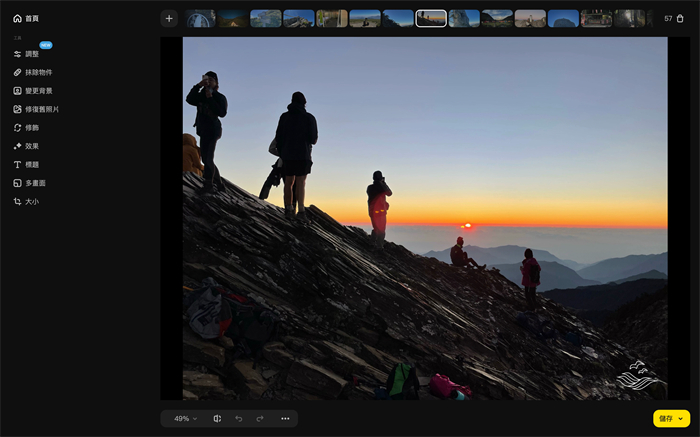Toggle the before/after compare view
700x437 pixels.
coord(217,418)
